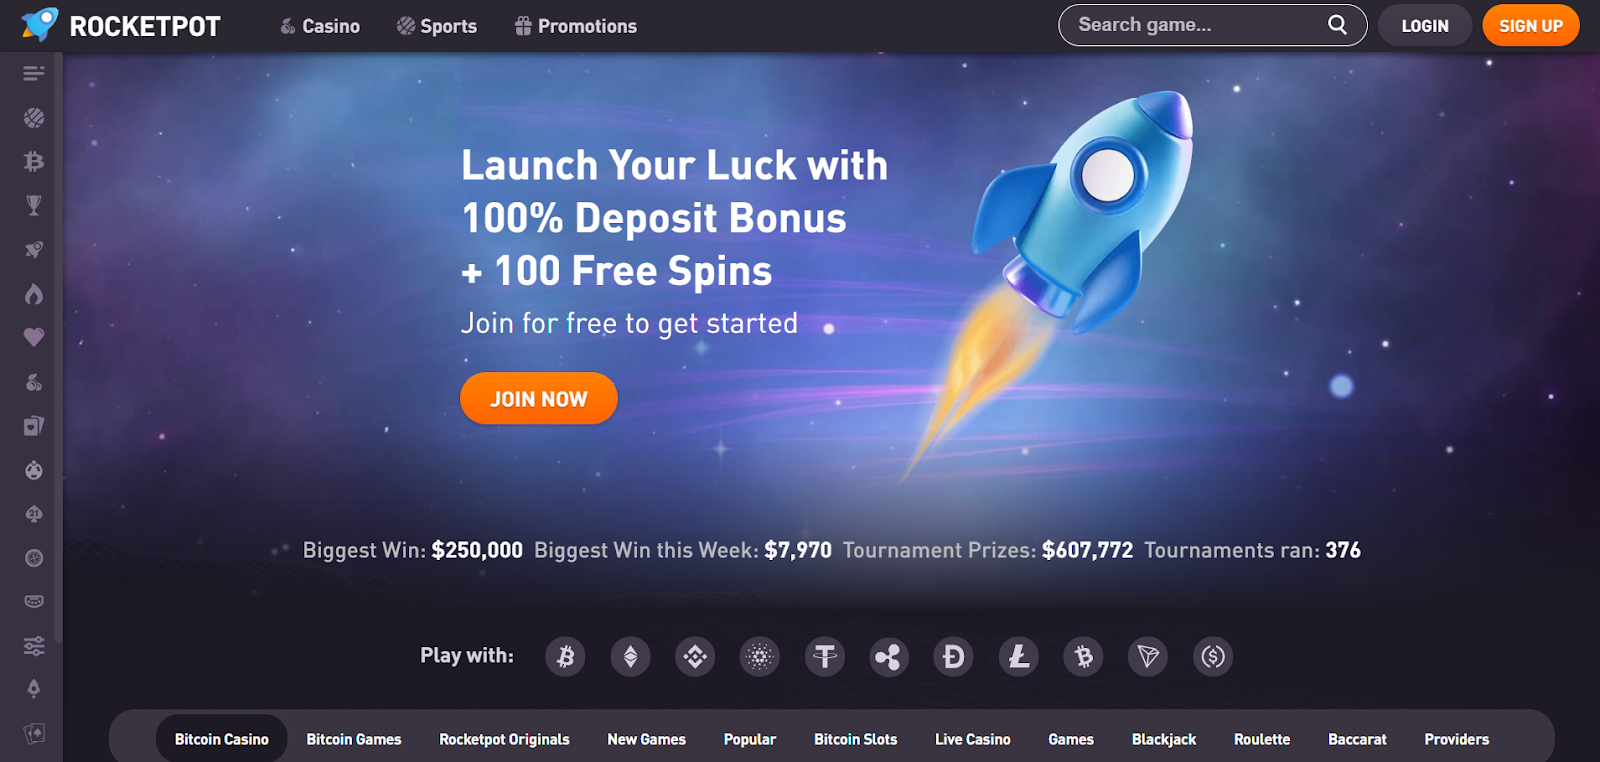
Task: Switch to the Live Casino tab
Action: coord(973,739)
